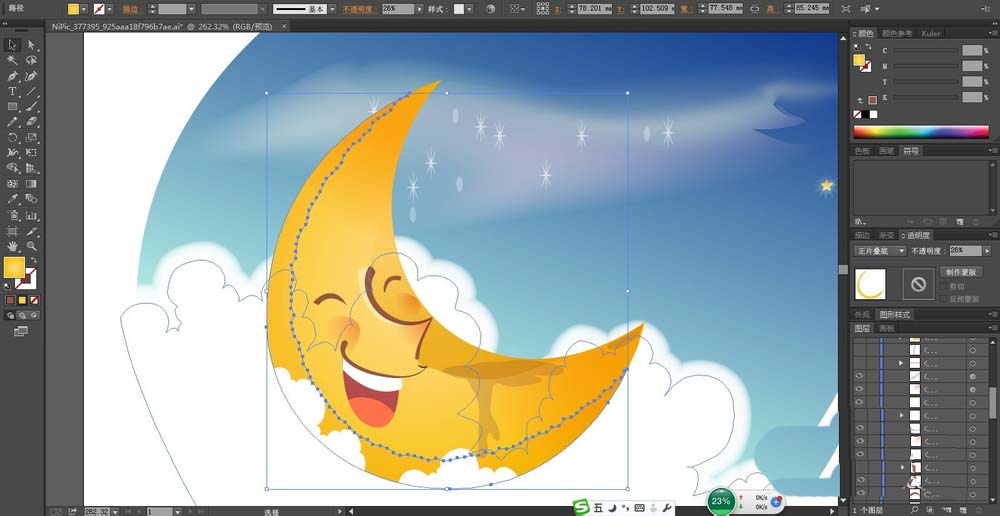1000x516 pixels.
Task: Select the Hand tool
Action: pos(12,246)
